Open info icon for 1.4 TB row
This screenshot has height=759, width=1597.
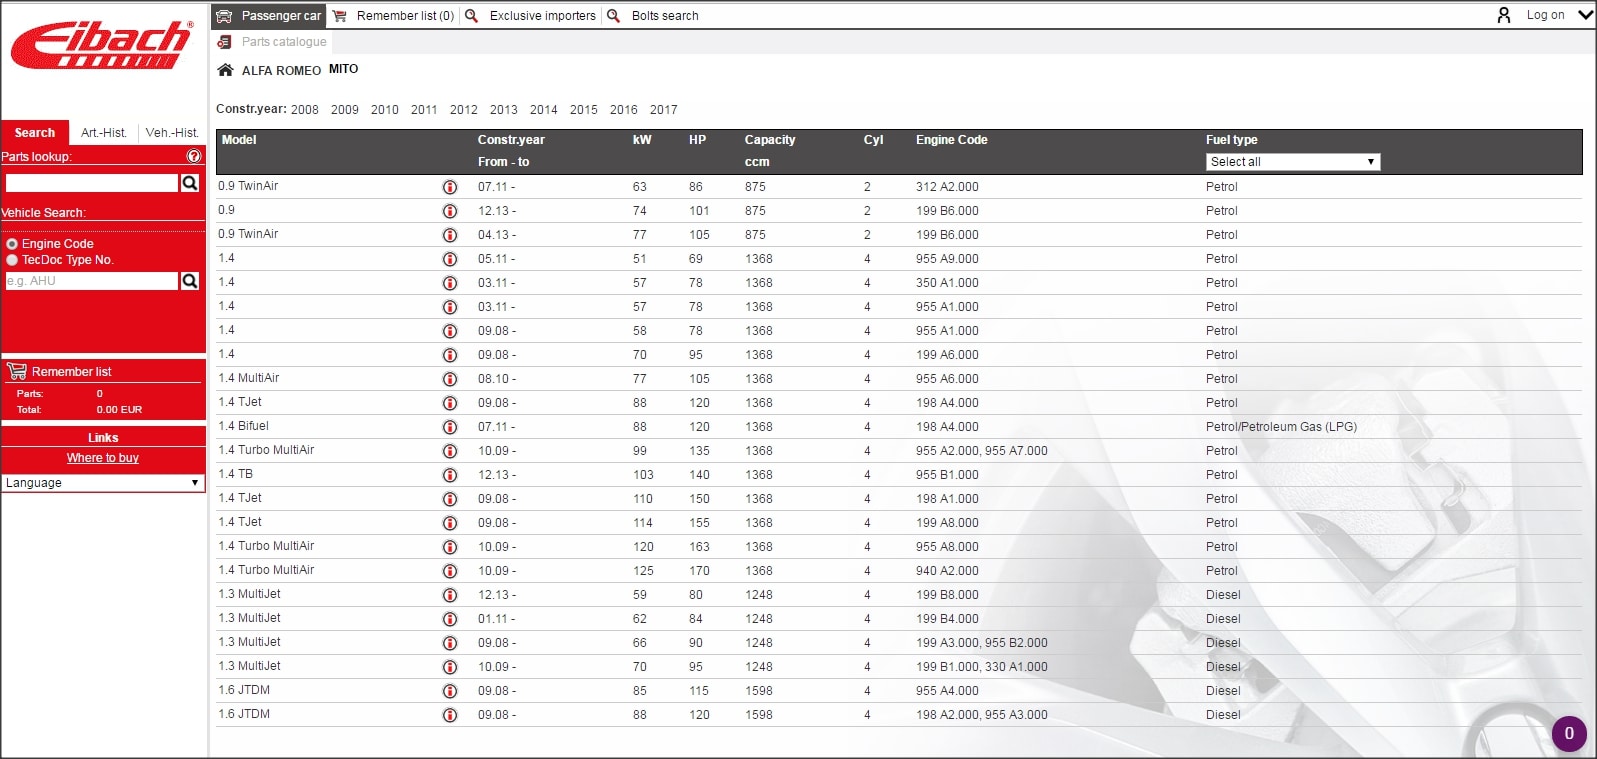pyautogui.click(x=450, y=475)
